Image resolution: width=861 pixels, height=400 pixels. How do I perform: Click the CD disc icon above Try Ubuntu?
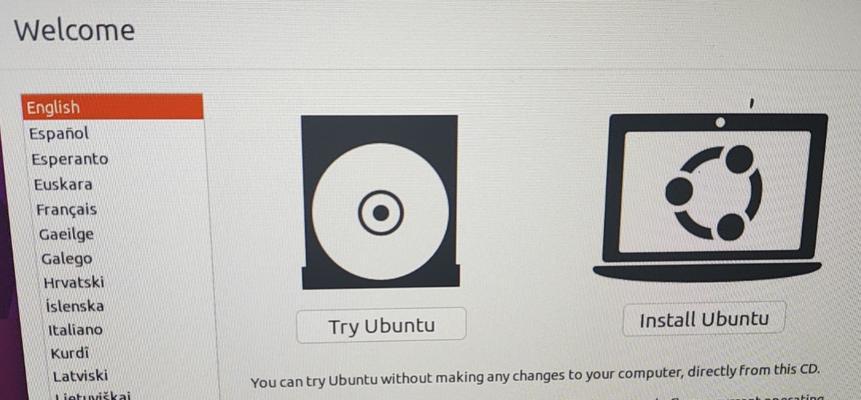coord(380,202)
